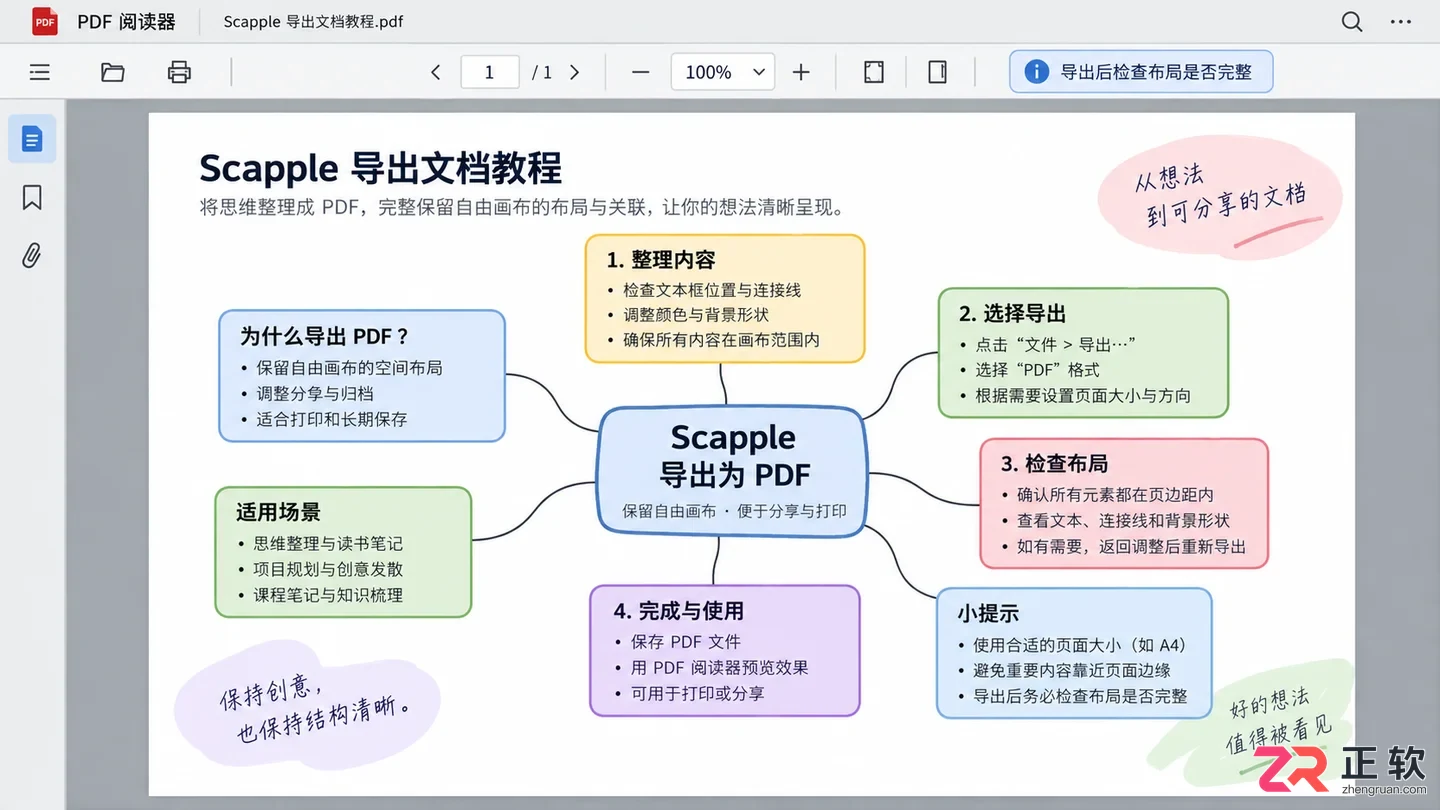Click the heading 1. 整理内容

coord(660,260)
